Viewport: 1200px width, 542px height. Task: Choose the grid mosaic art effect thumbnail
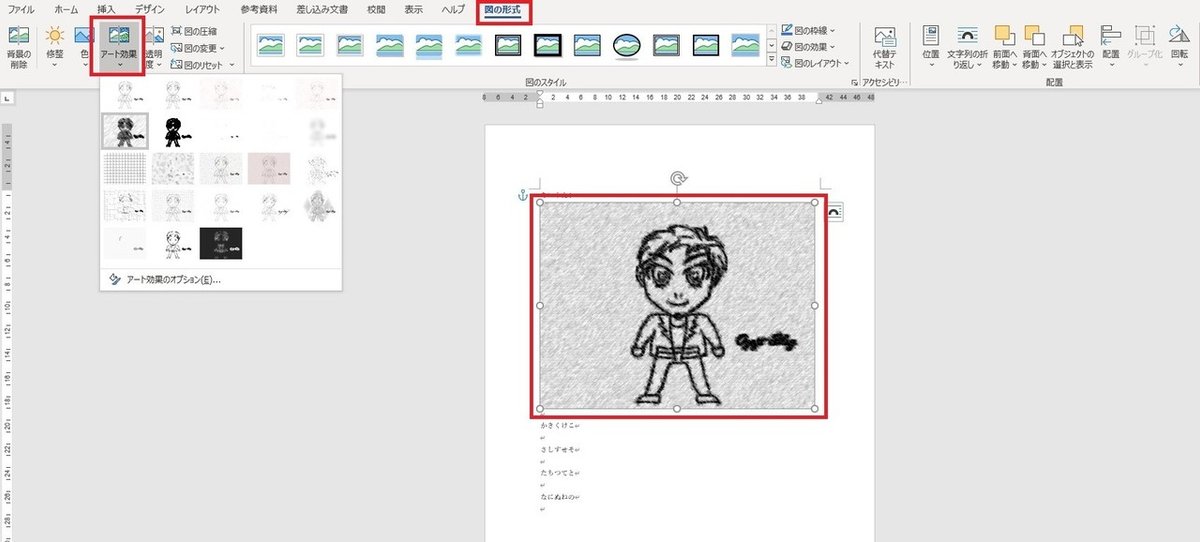(x=125, y=168)
